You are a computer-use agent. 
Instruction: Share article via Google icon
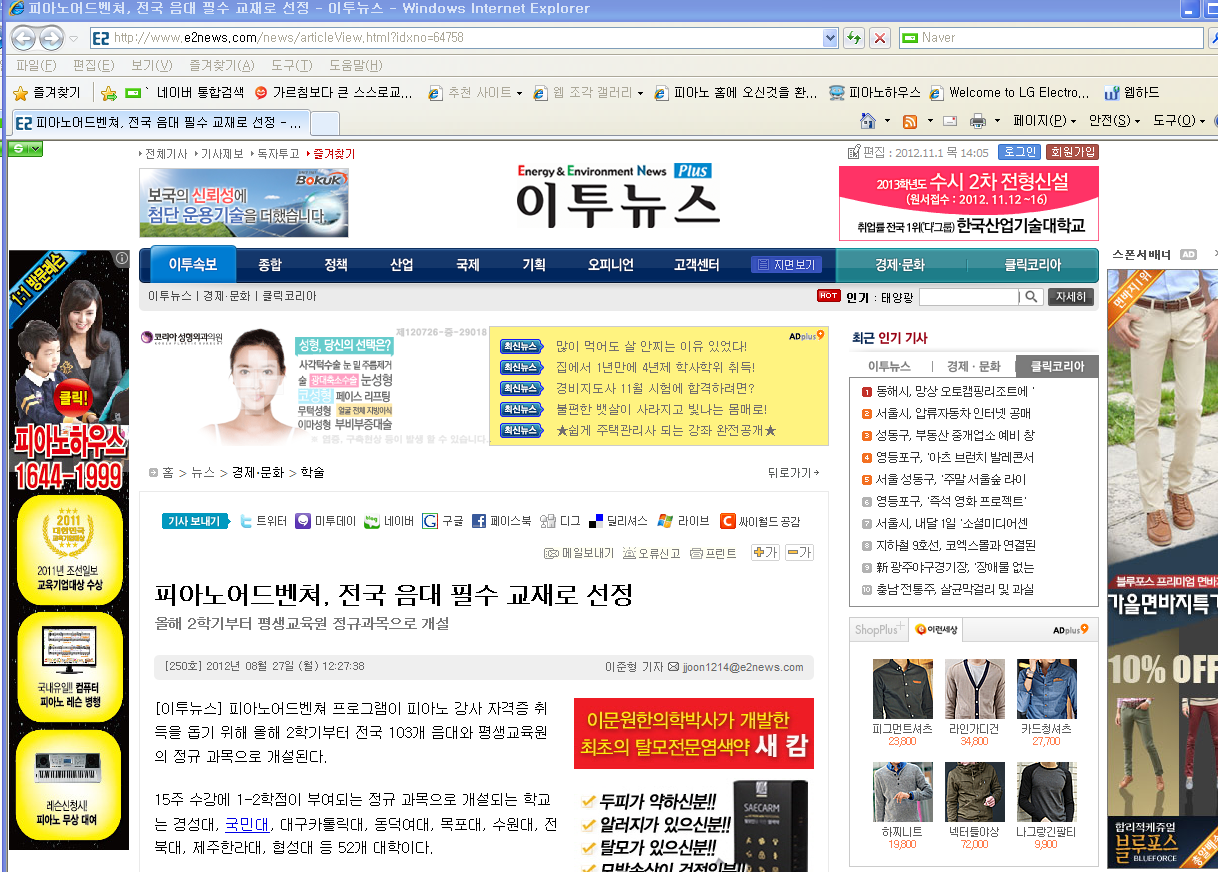coord(430,521)
